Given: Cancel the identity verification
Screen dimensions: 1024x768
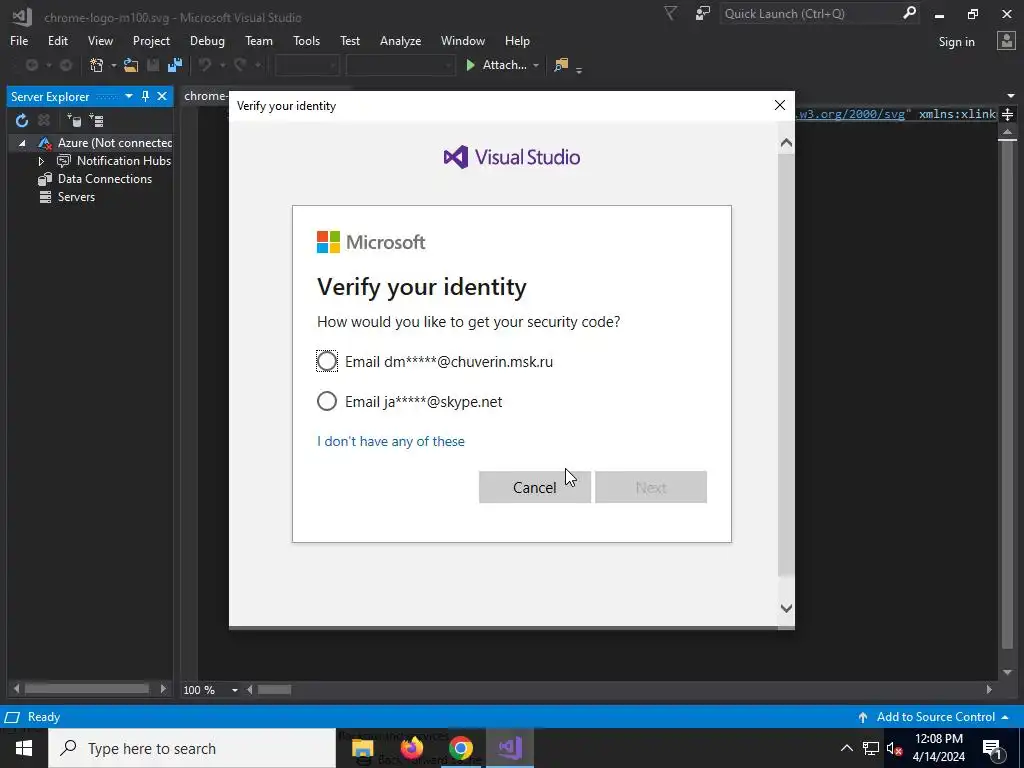Looking at the screenshot, I should [534, 487].
